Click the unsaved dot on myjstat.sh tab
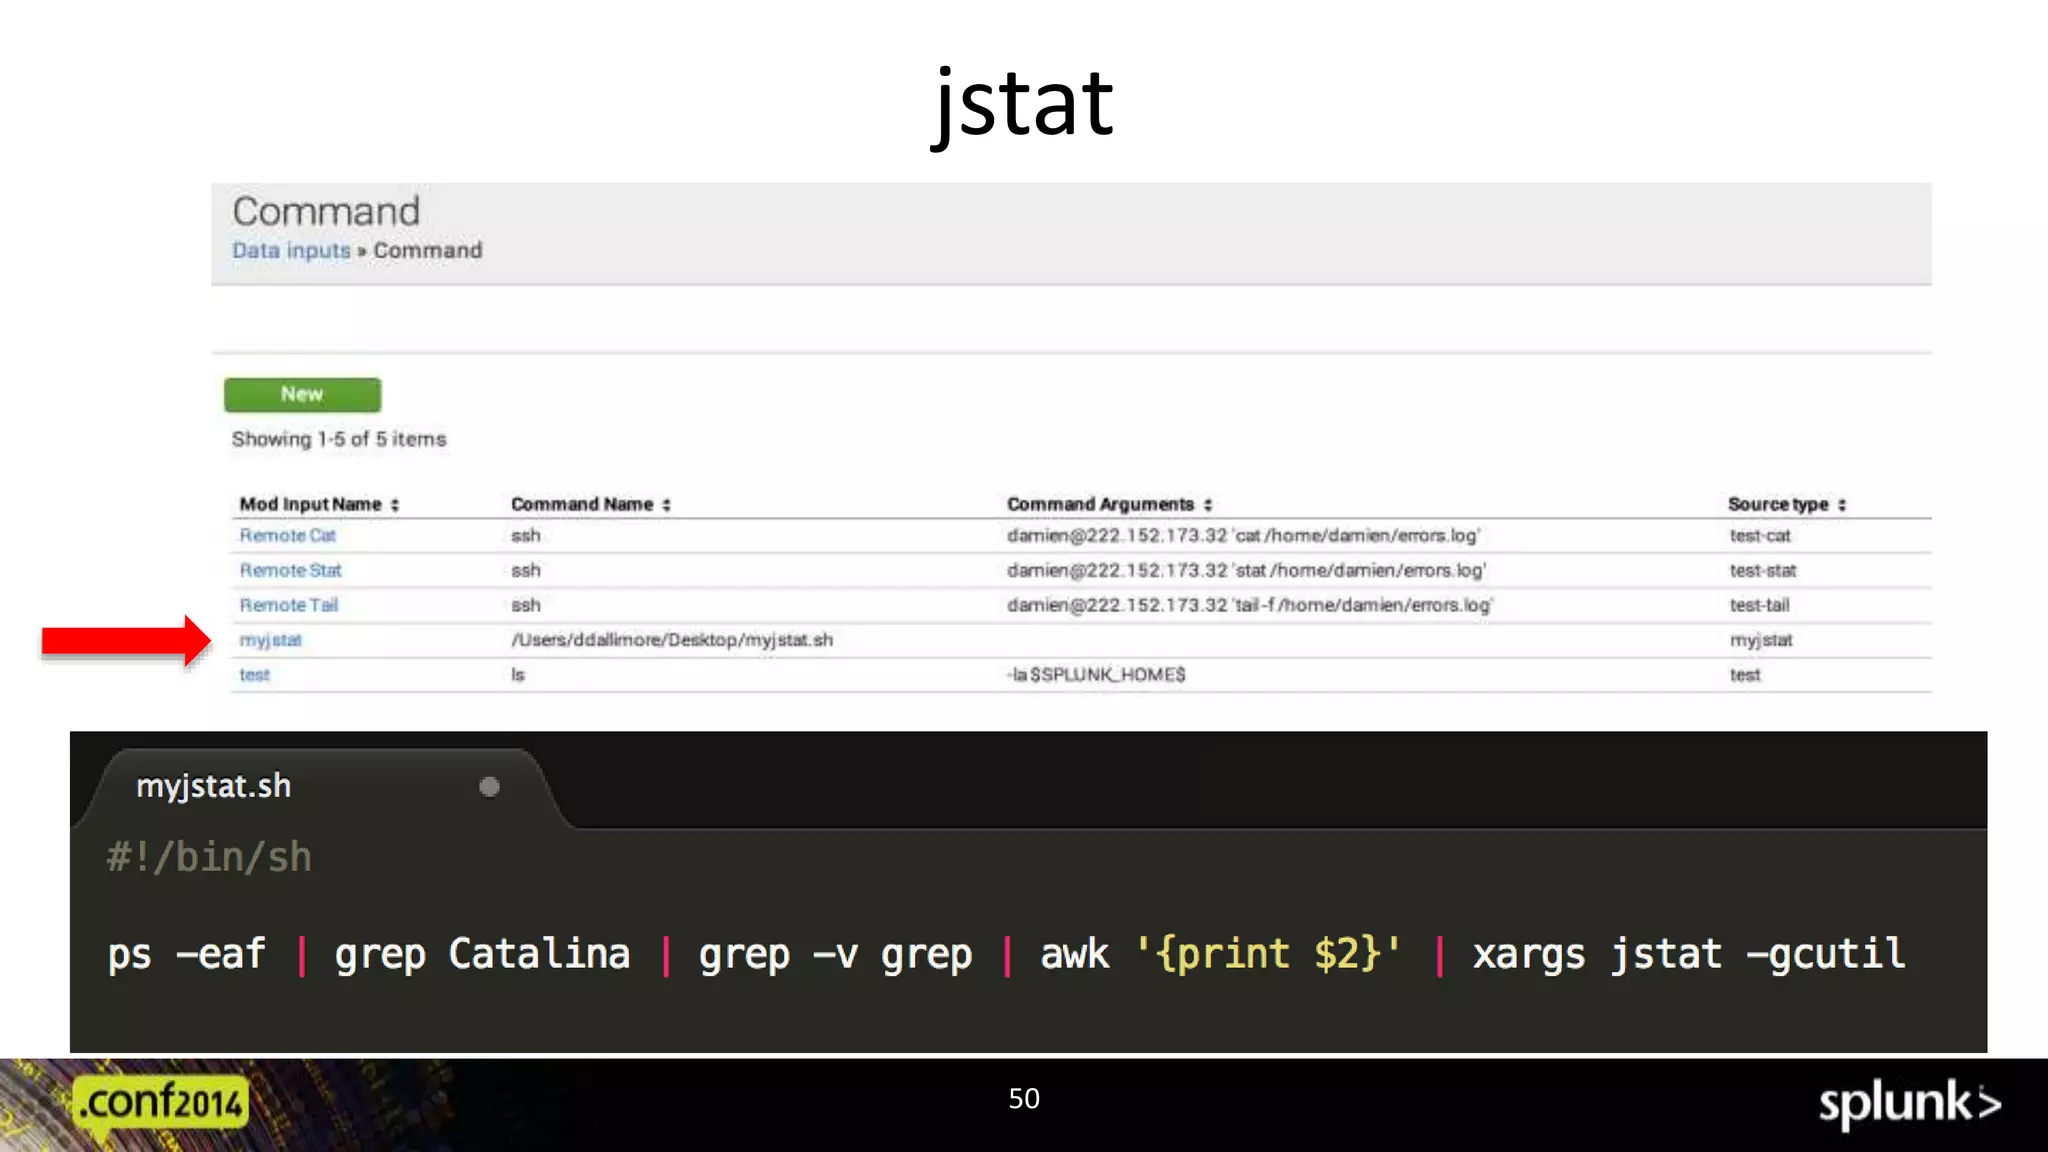Viewport: 2048px width, 1152px height. point(489,787)
